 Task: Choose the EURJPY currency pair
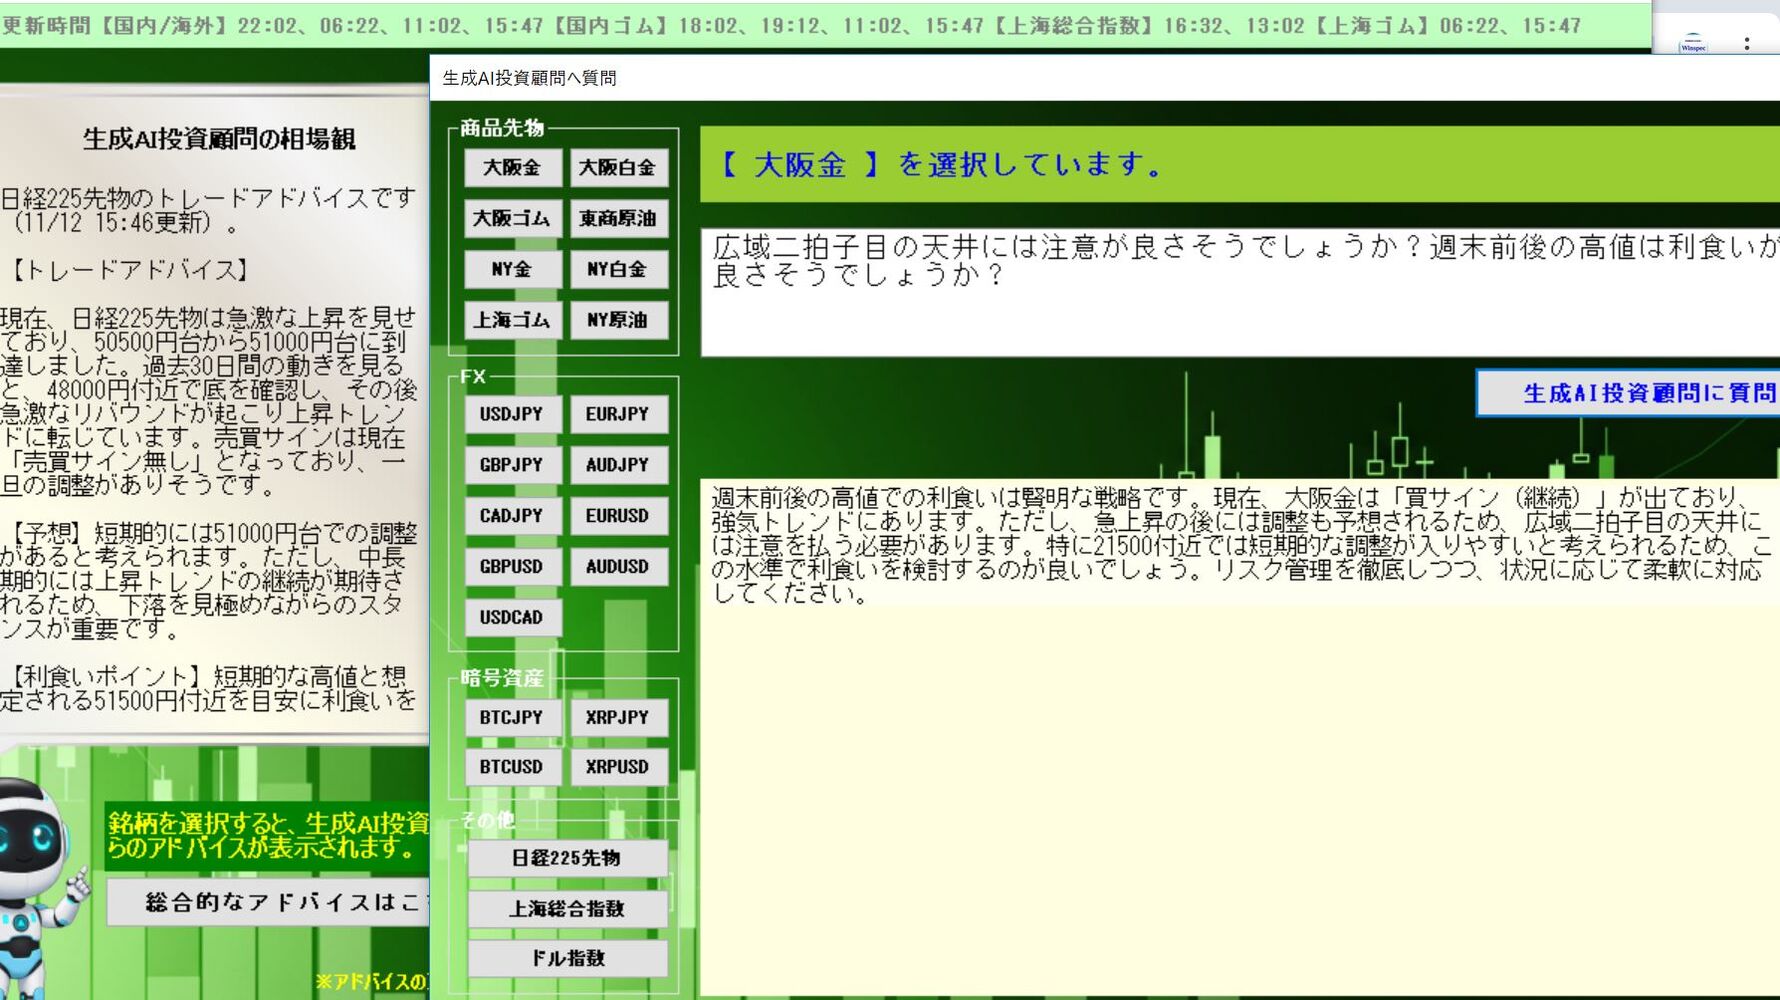click(x=618, y=414)
